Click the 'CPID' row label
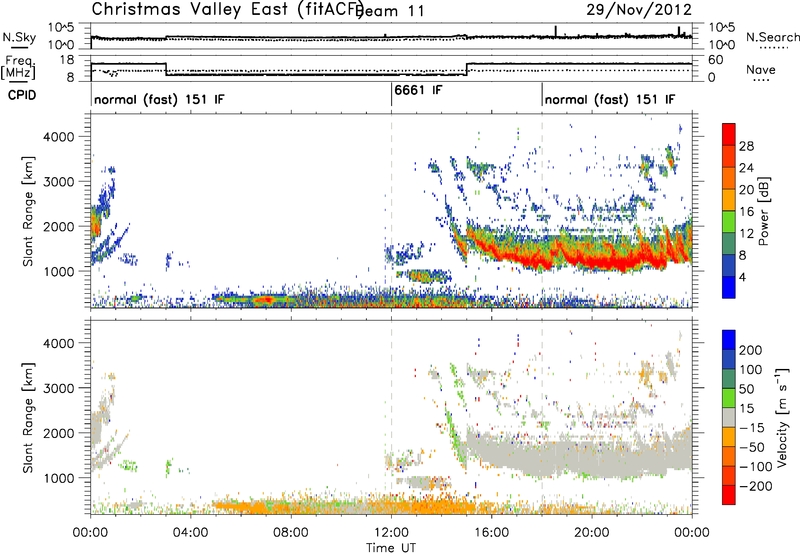The image size is (800, 554). point(22,95)
